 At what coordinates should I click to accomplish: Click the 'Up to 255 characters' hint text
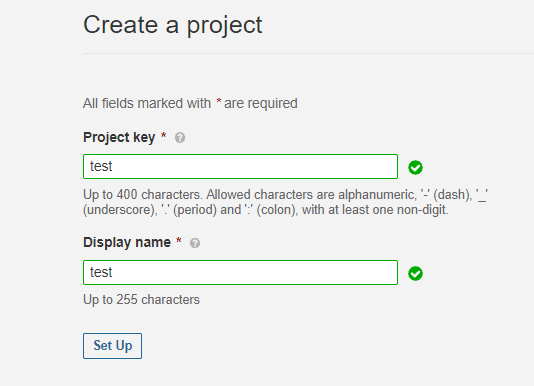[x=141, y=300]
